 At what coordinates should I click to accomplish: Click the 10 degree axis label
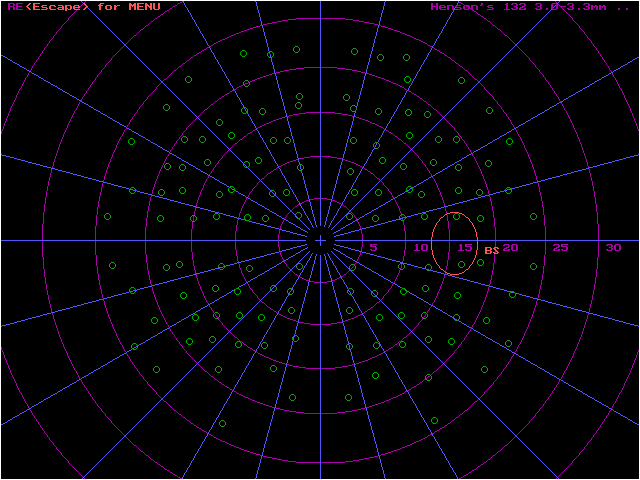421,248
